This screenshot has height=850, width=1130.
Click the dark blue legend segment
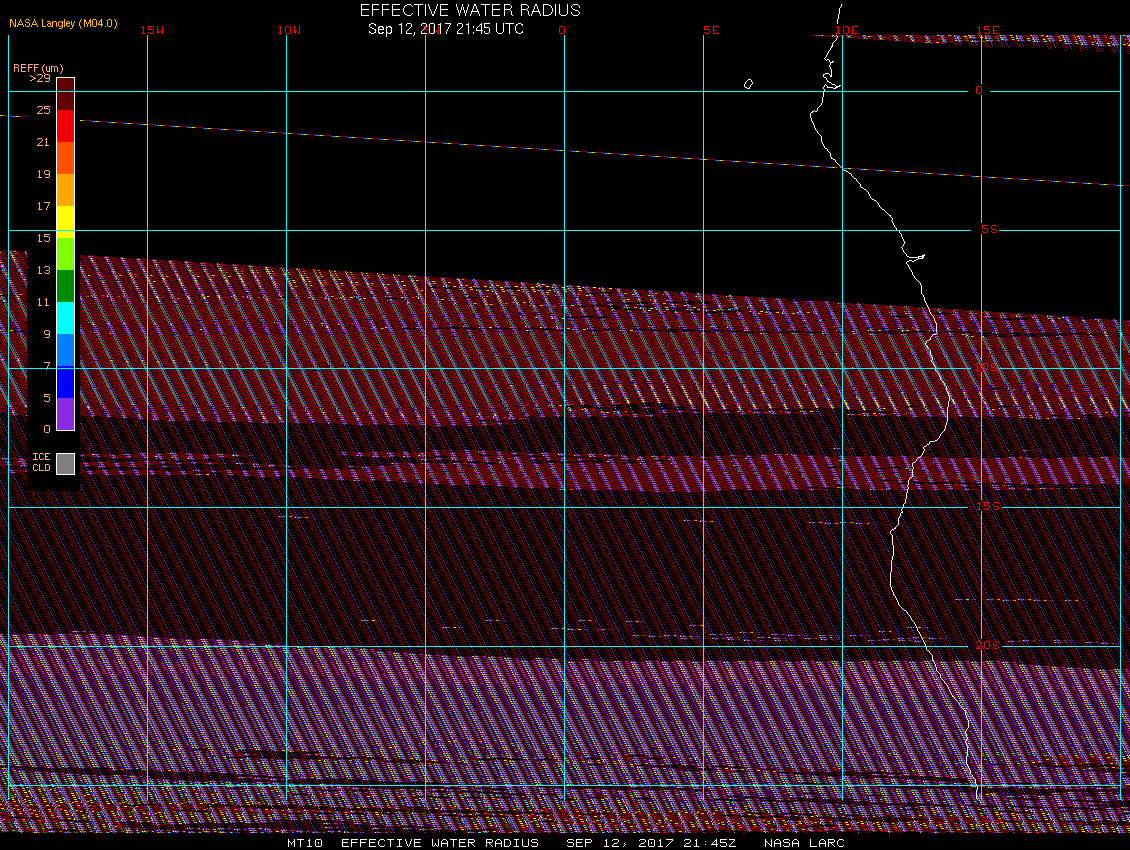click(x=66, y=382)
